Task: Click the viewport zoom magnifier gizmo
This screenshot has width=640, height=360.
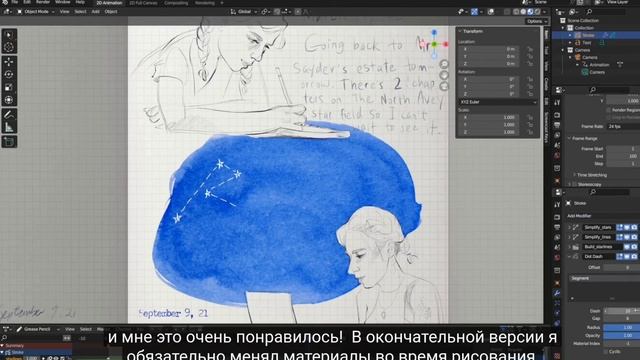Action: pyautogui.click(x=444, y=64)
